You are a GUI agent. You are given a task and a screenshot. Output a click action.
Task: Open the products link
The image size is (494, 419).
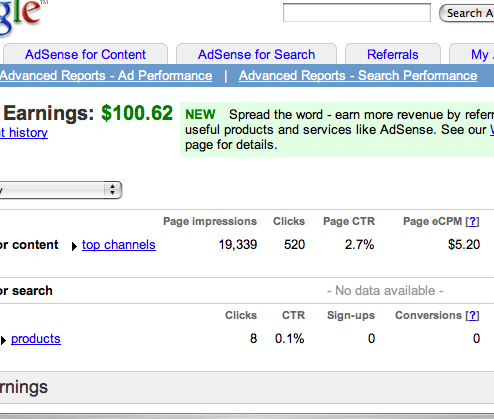[36, 339]
